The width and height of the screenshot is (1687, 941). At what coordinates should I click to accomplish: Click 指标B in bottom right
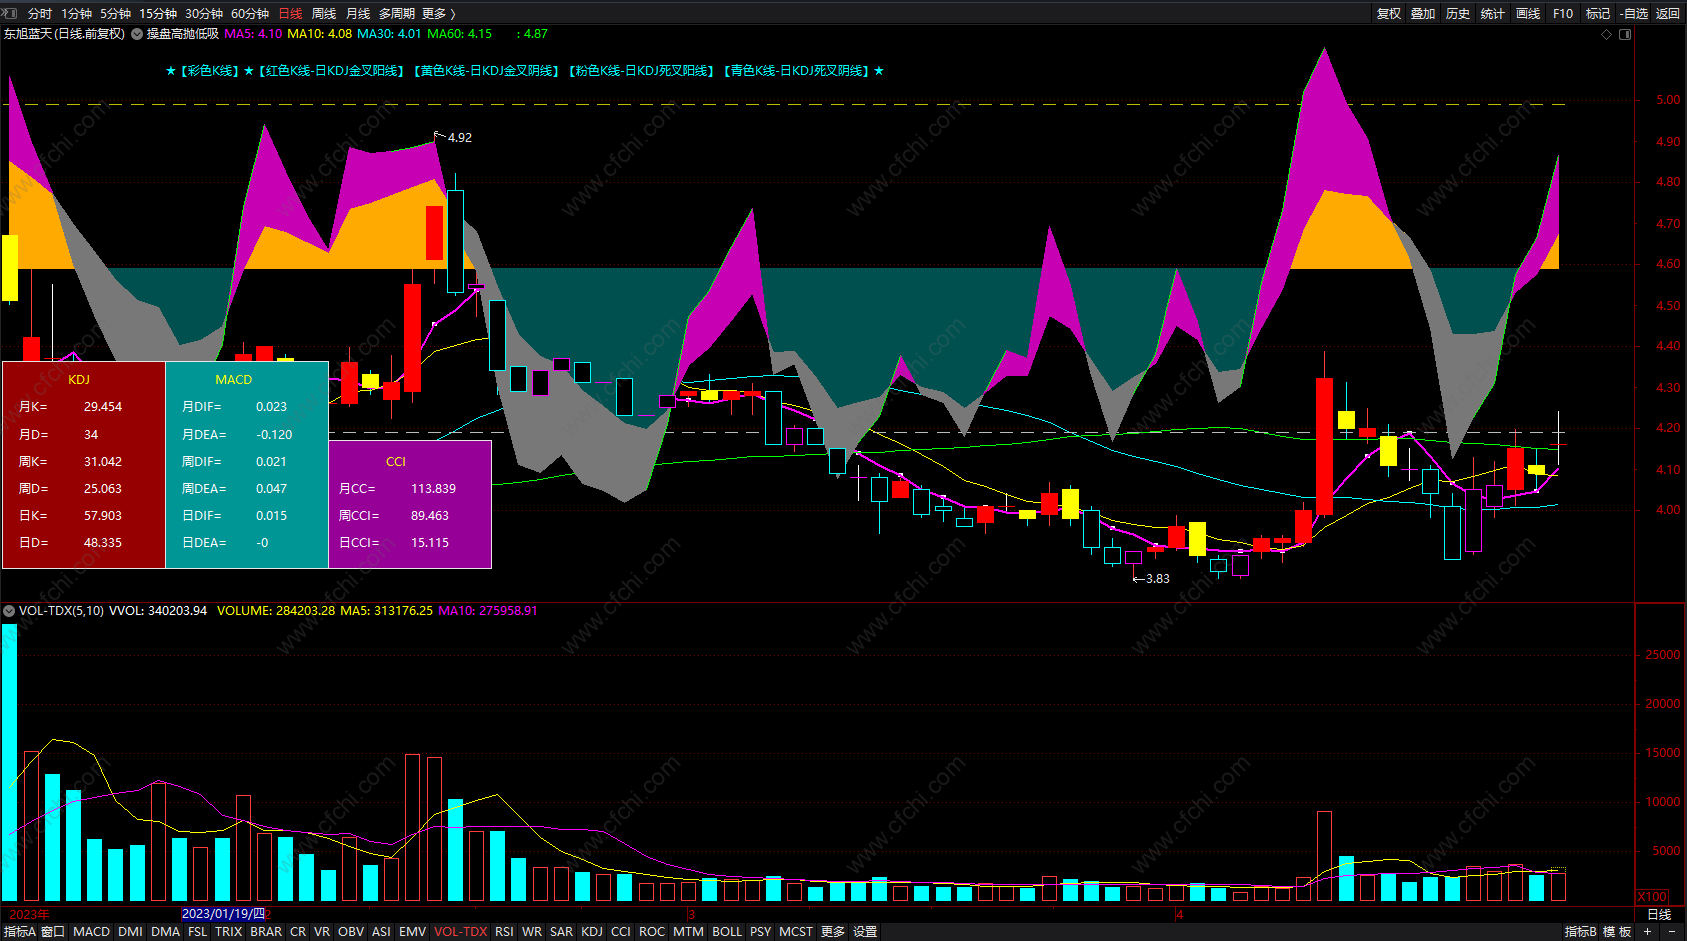coord(1581,932)
